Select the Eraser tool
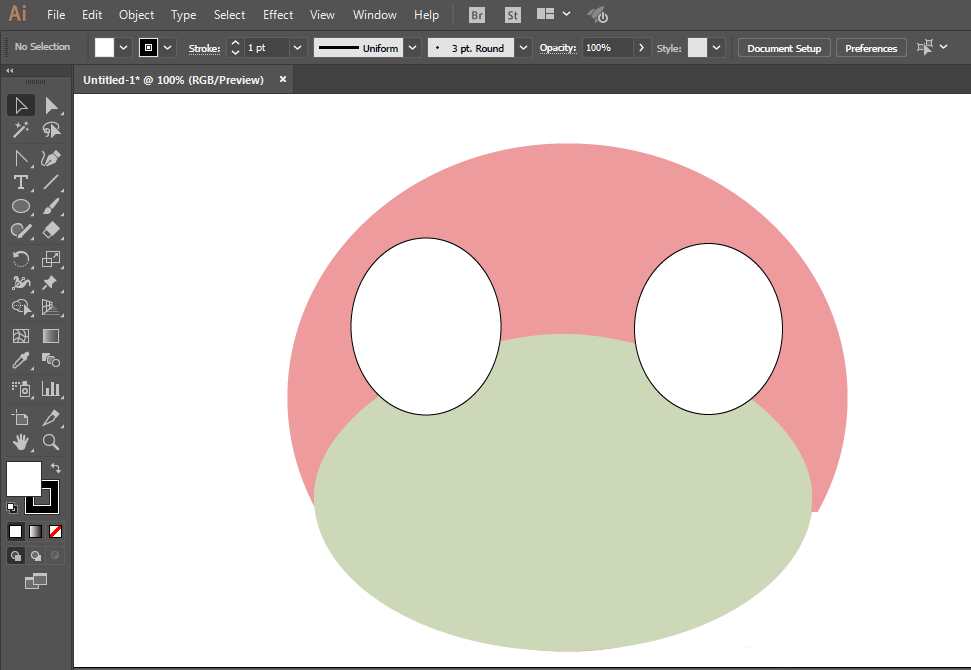 click(x=51, y=231)
